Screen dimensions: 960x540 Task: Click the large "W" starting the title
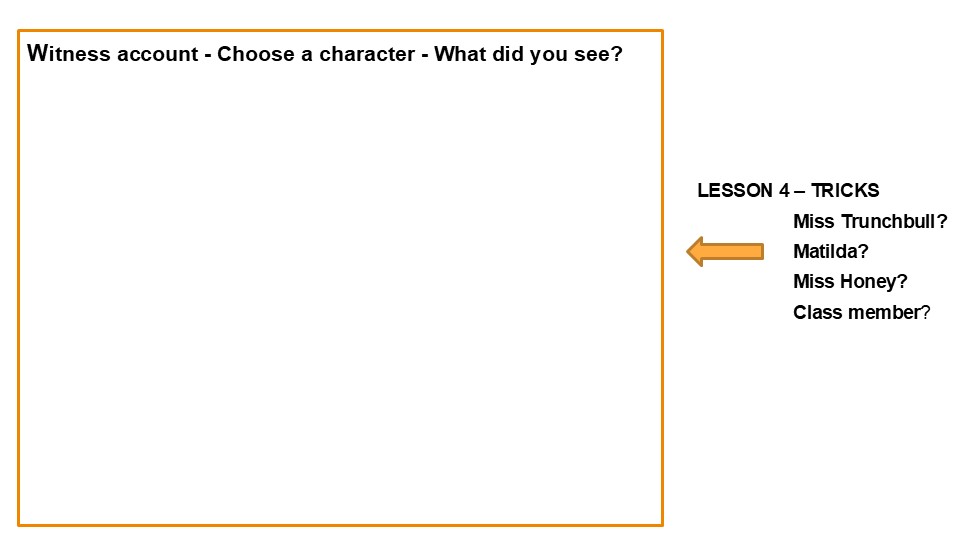37,53
